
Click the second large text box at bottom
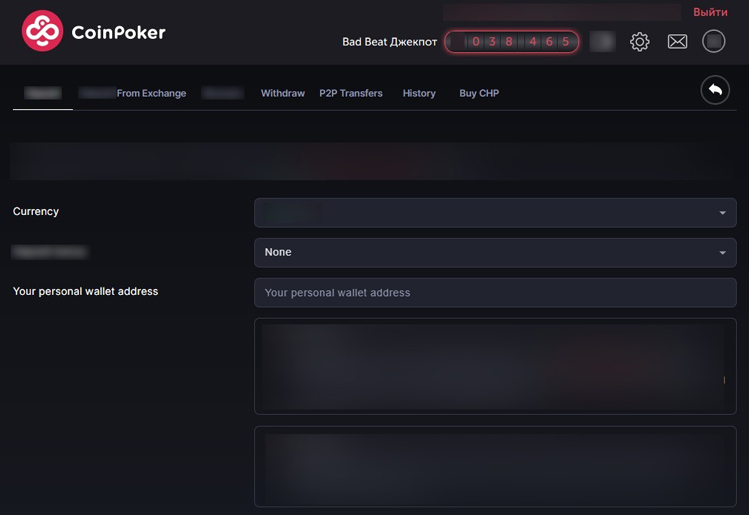[495, 467]
